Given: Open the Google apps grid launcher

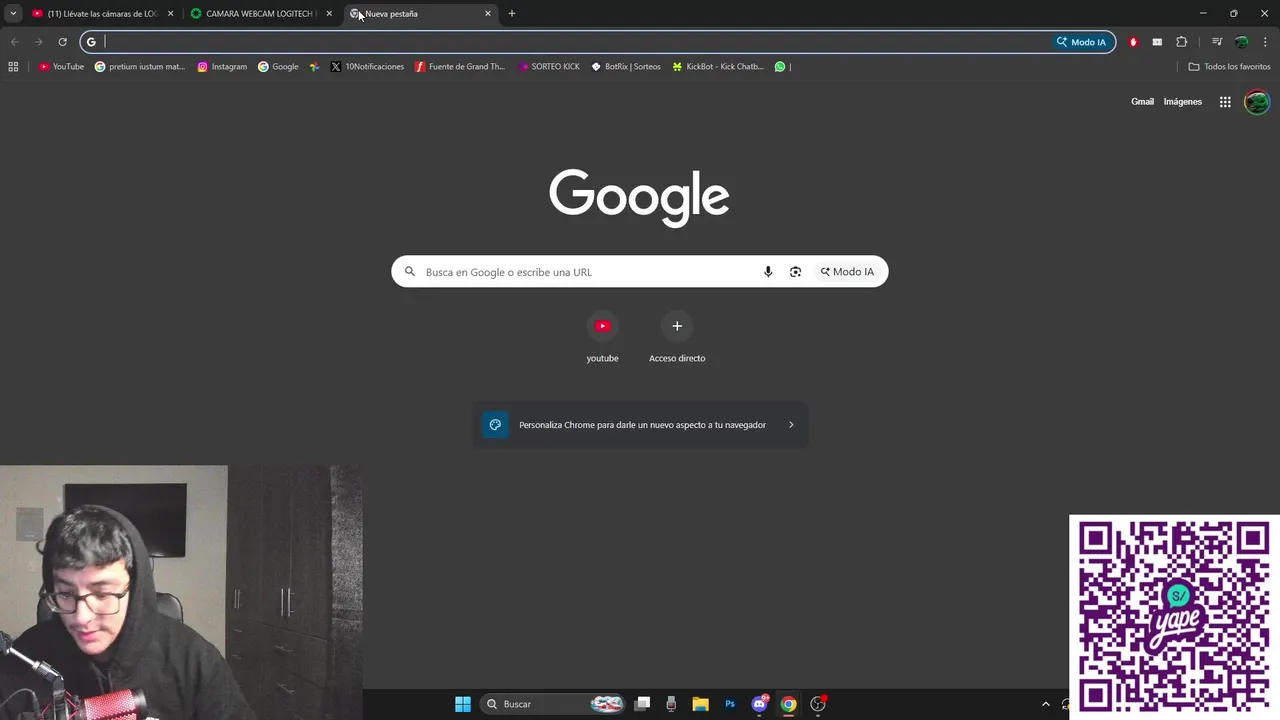Looking at the screenshot, I should [1225, 102].
